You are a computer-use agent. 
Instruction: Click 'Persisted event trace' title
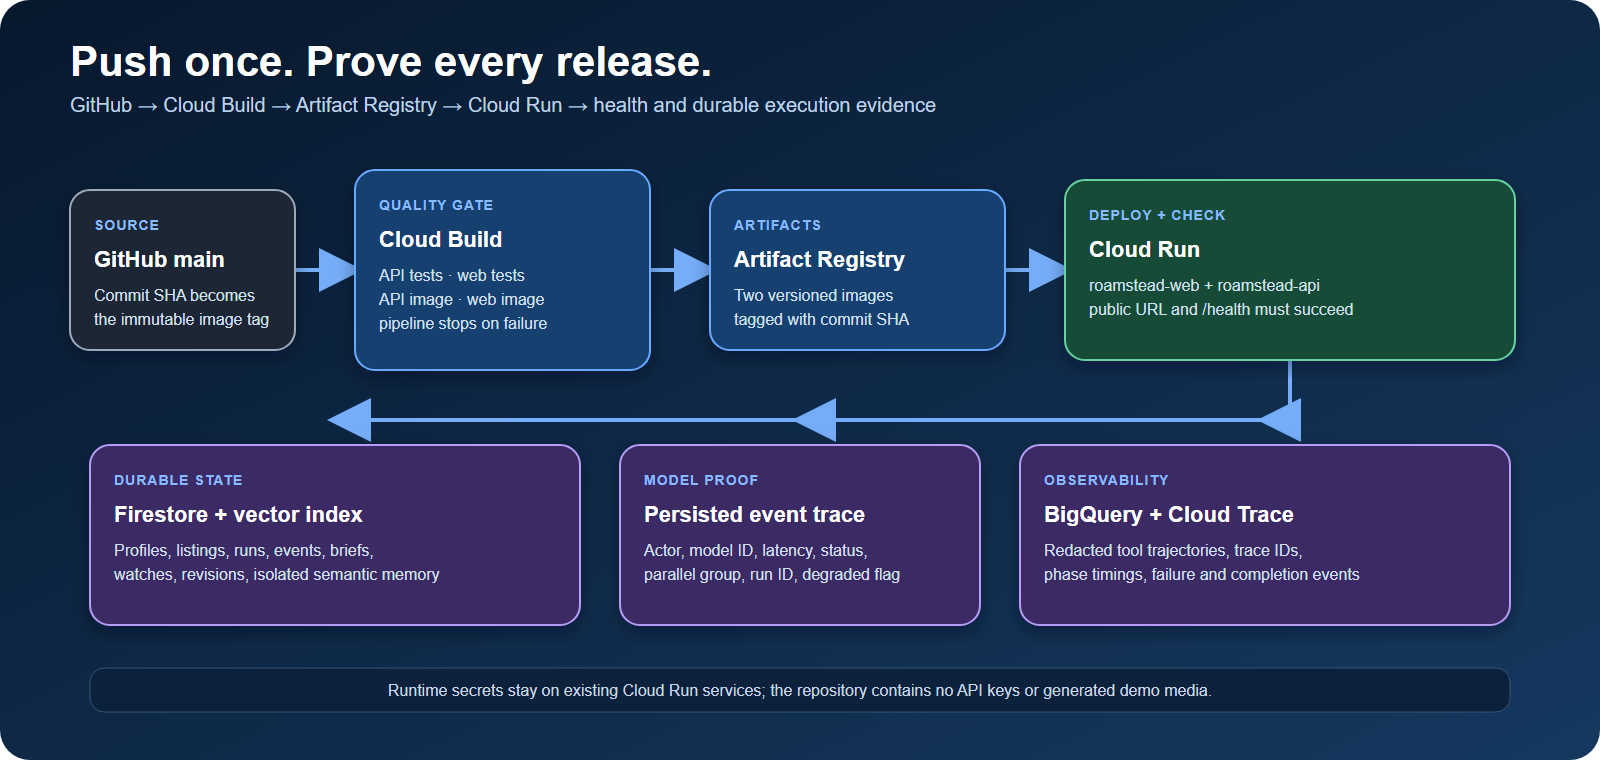[754, 514]
